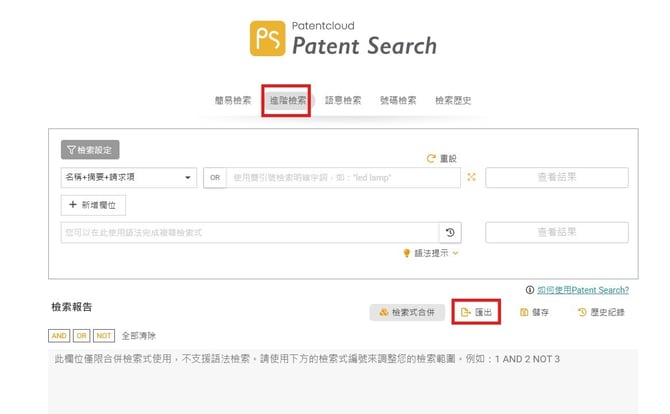Click the 重設 reset icon
670x414 pixels.
(431, 159)
